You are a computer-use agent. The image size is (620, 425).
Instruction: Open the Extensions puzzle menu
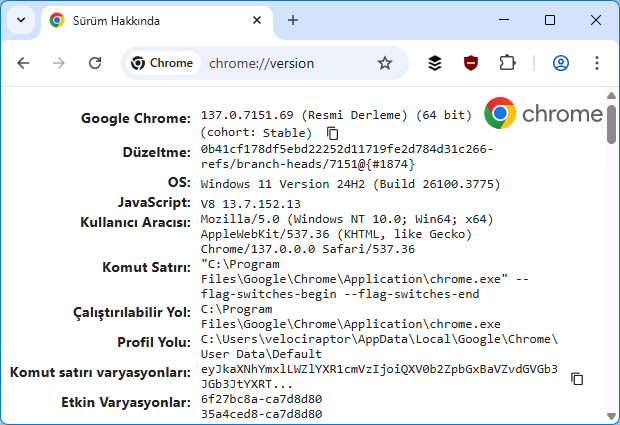507,63
